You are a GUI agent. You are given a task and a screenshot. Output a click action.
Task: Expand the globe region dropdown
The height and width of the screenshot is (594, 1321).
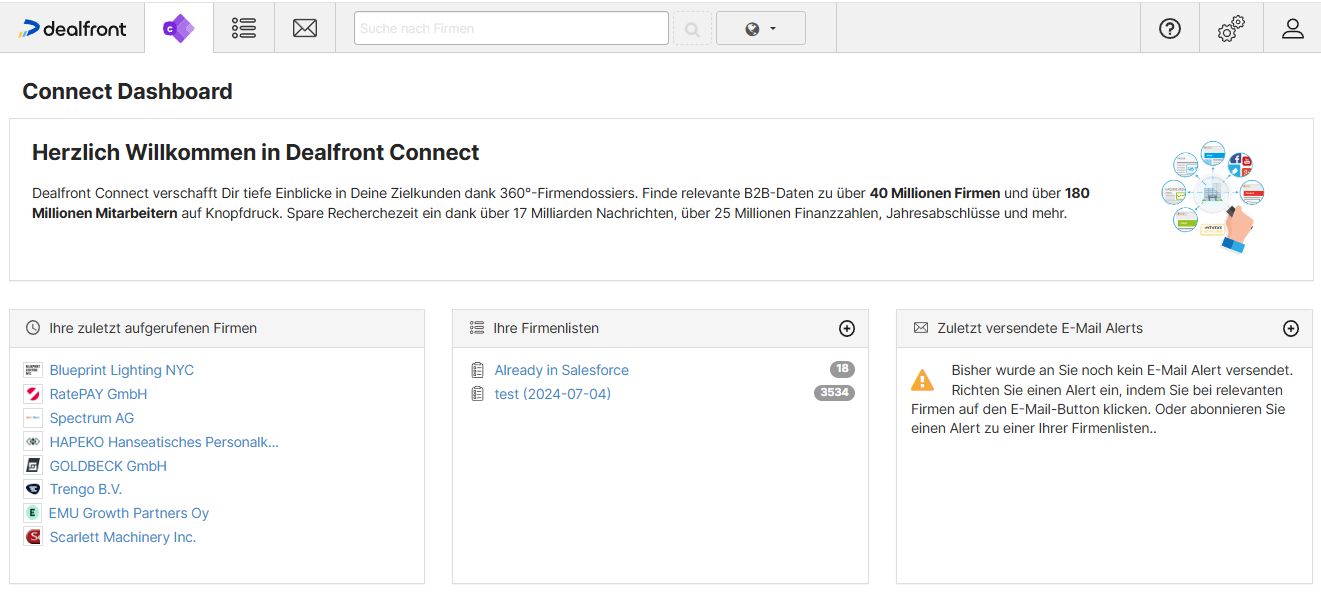point(761,28)
